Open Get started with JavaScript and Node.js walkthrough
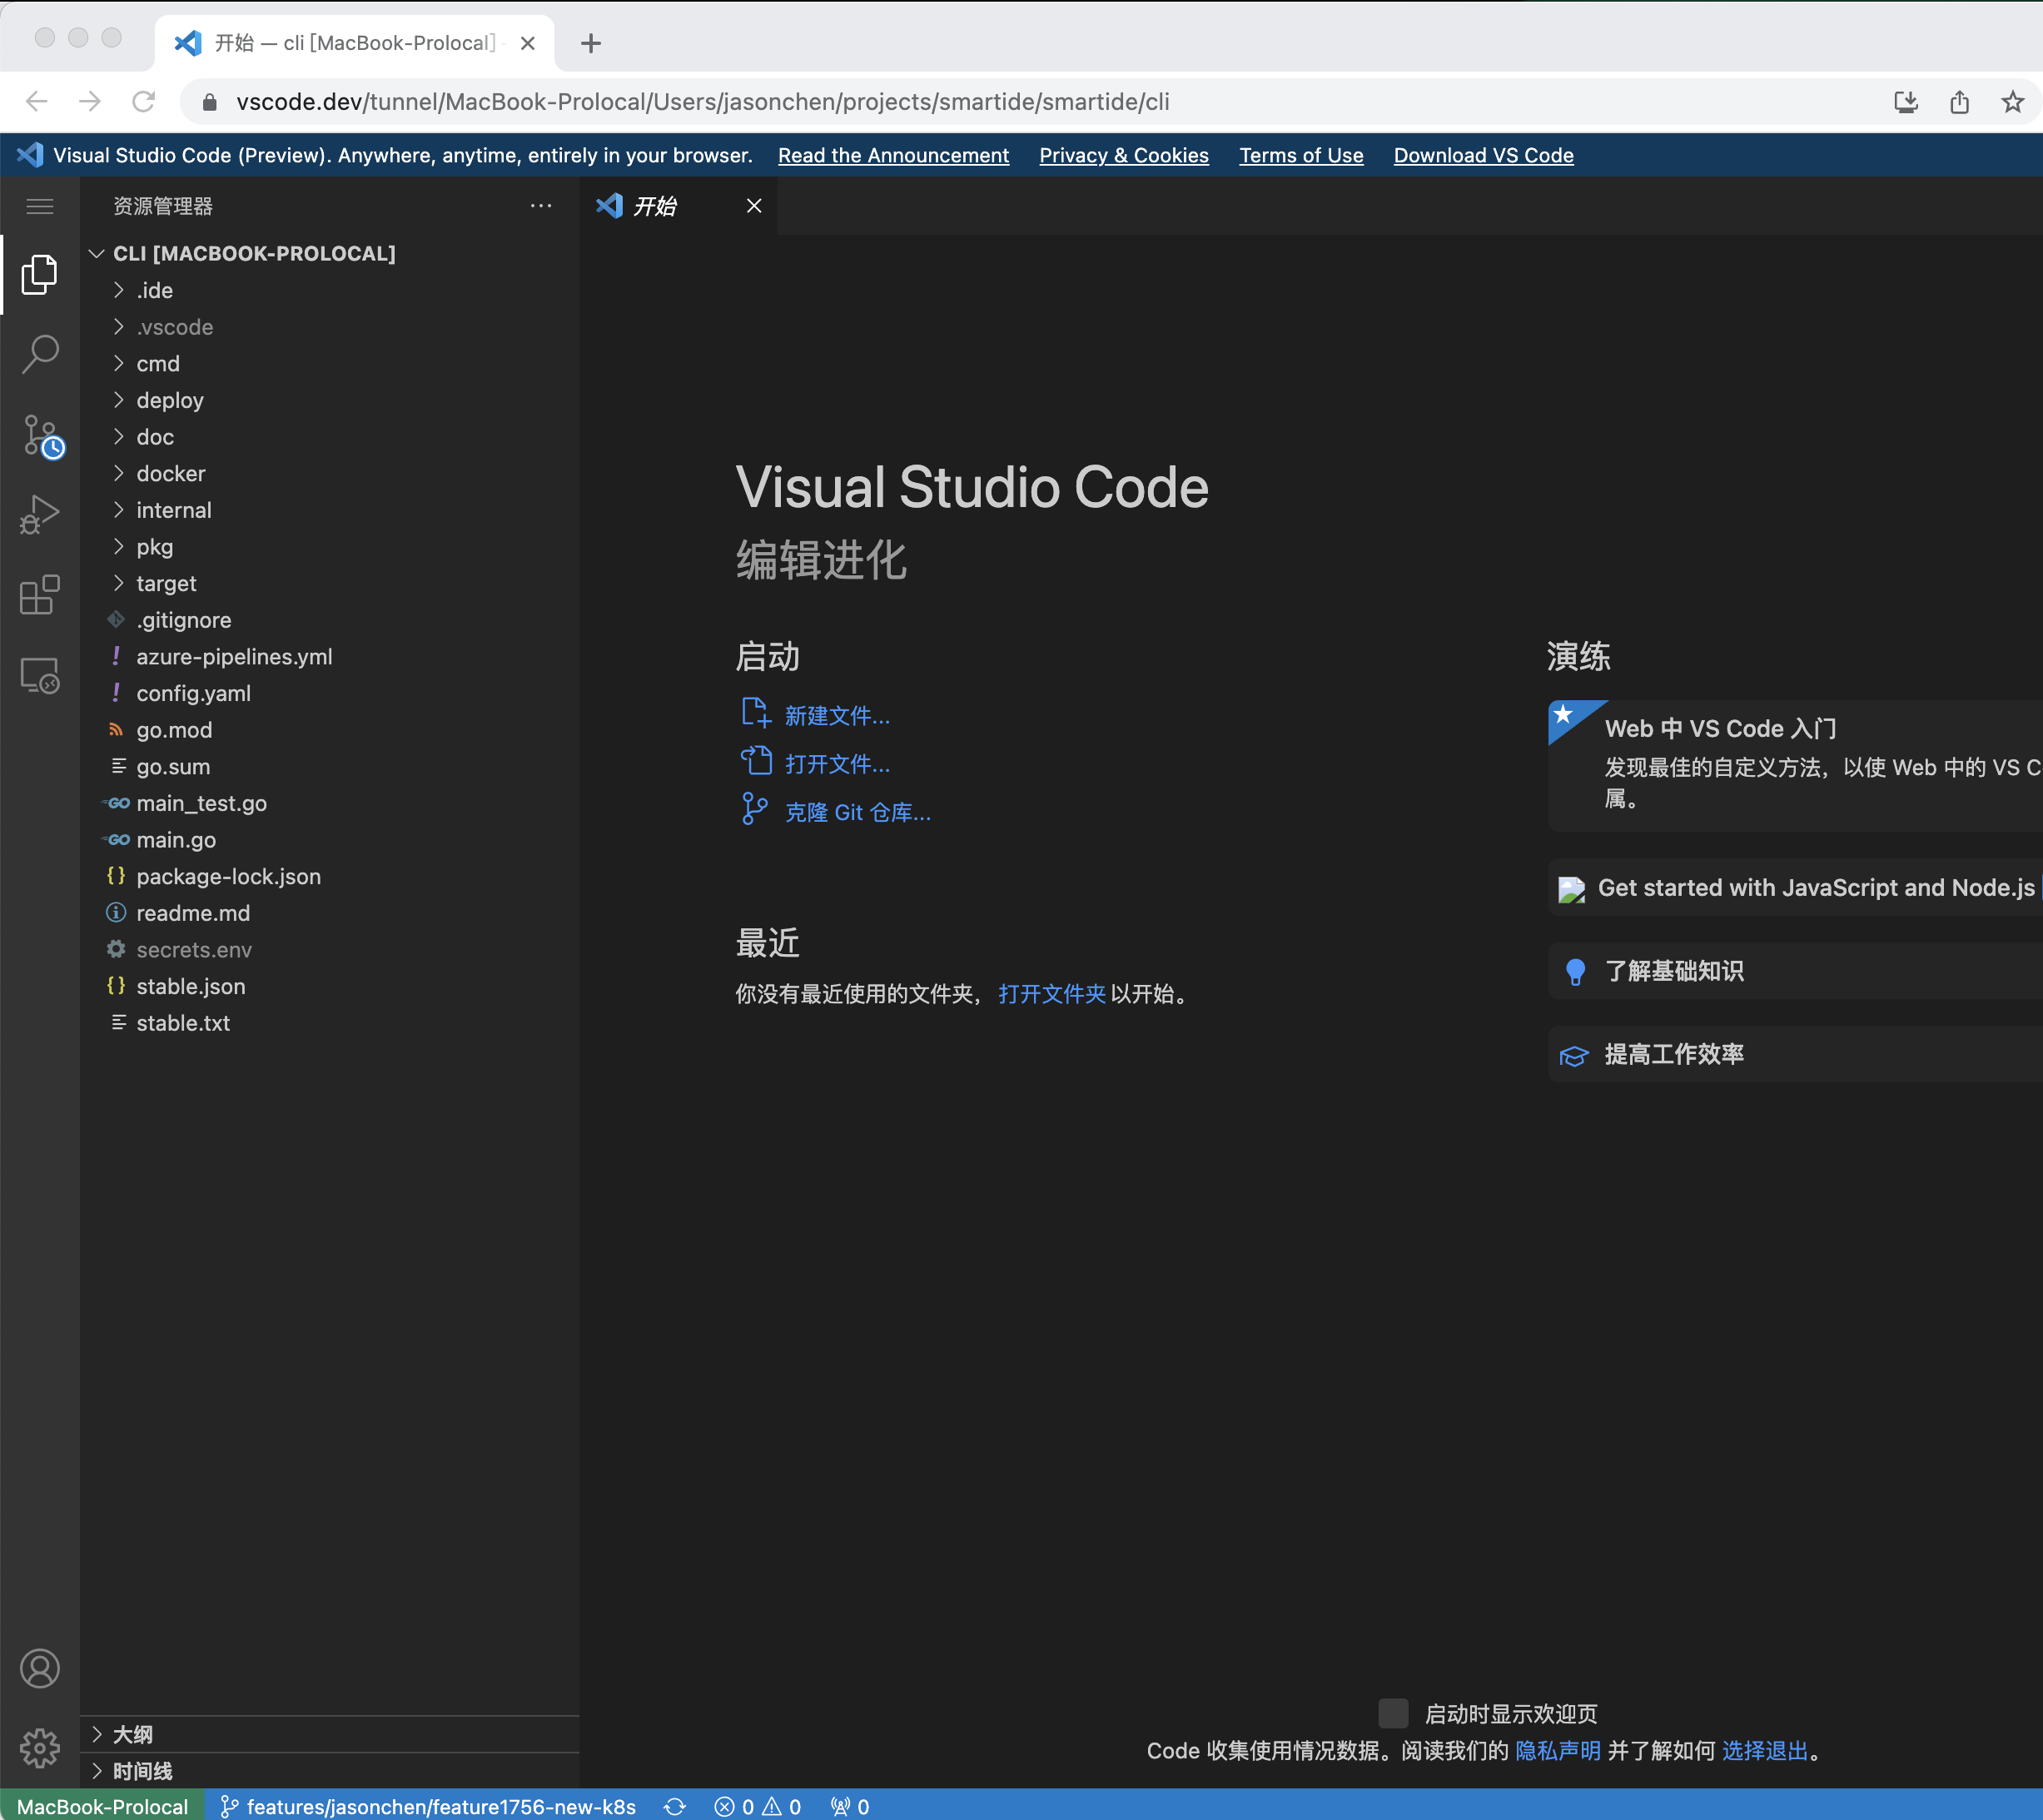2043x1820 pixels. (x=1795, y=887)
